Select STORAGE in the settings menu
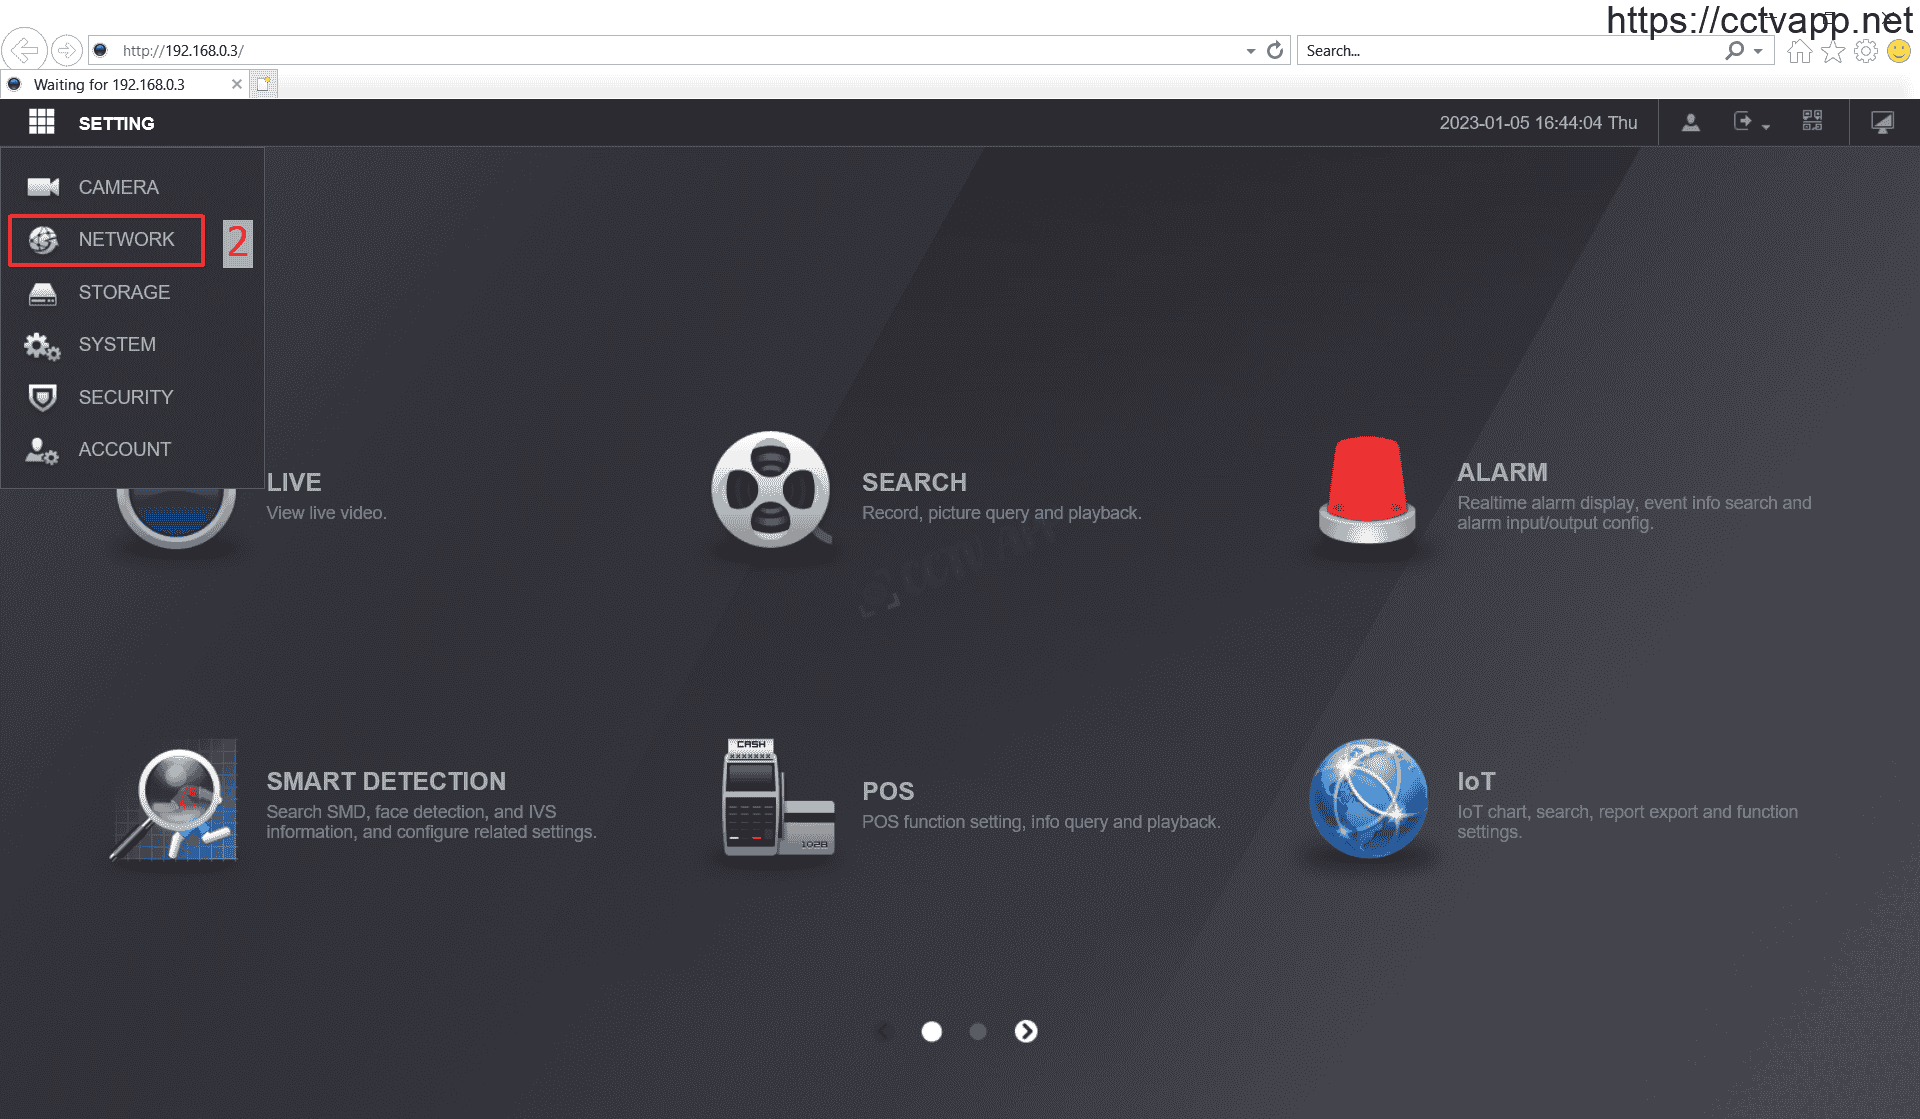1920x1119 pixels. pyautogui.click(x=124, y=292)
